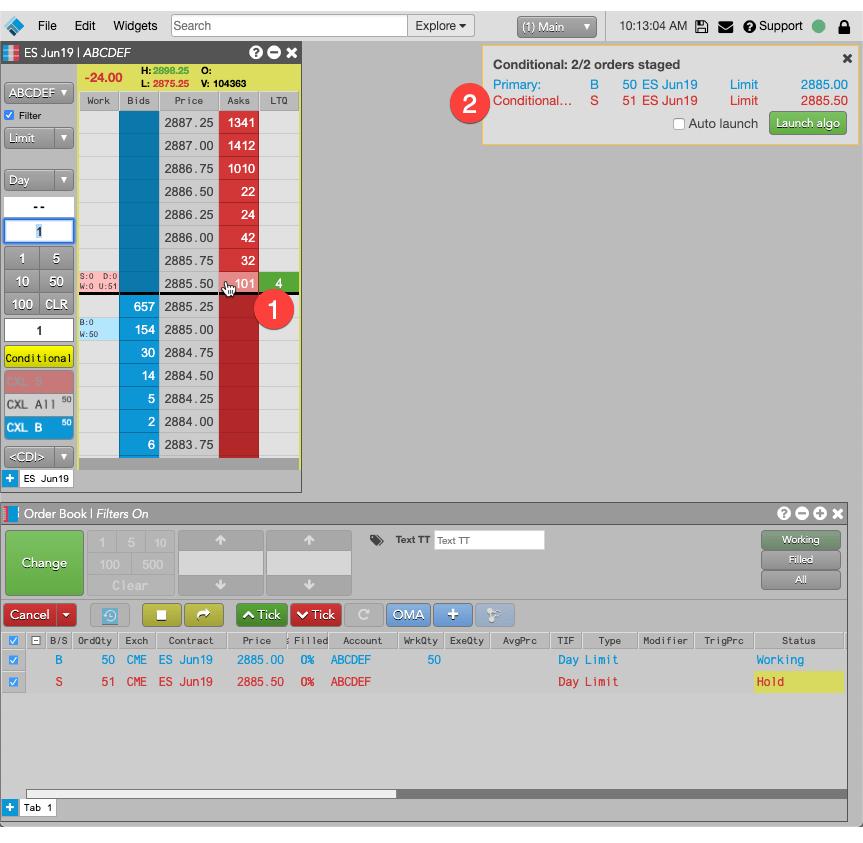Add a new Order Book tab
Viewport: 863px width, 843px height.
click(10, 807)
